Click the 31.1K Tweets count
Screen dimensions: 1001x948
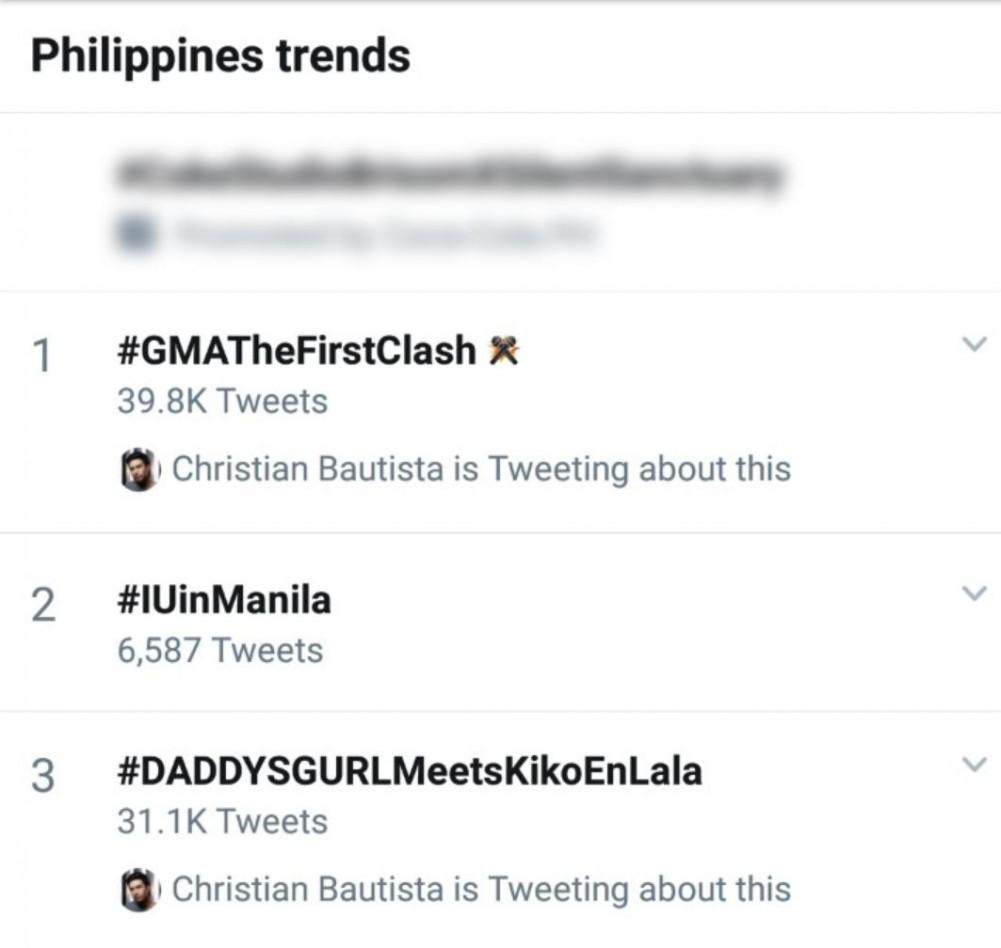pos(222,821)
